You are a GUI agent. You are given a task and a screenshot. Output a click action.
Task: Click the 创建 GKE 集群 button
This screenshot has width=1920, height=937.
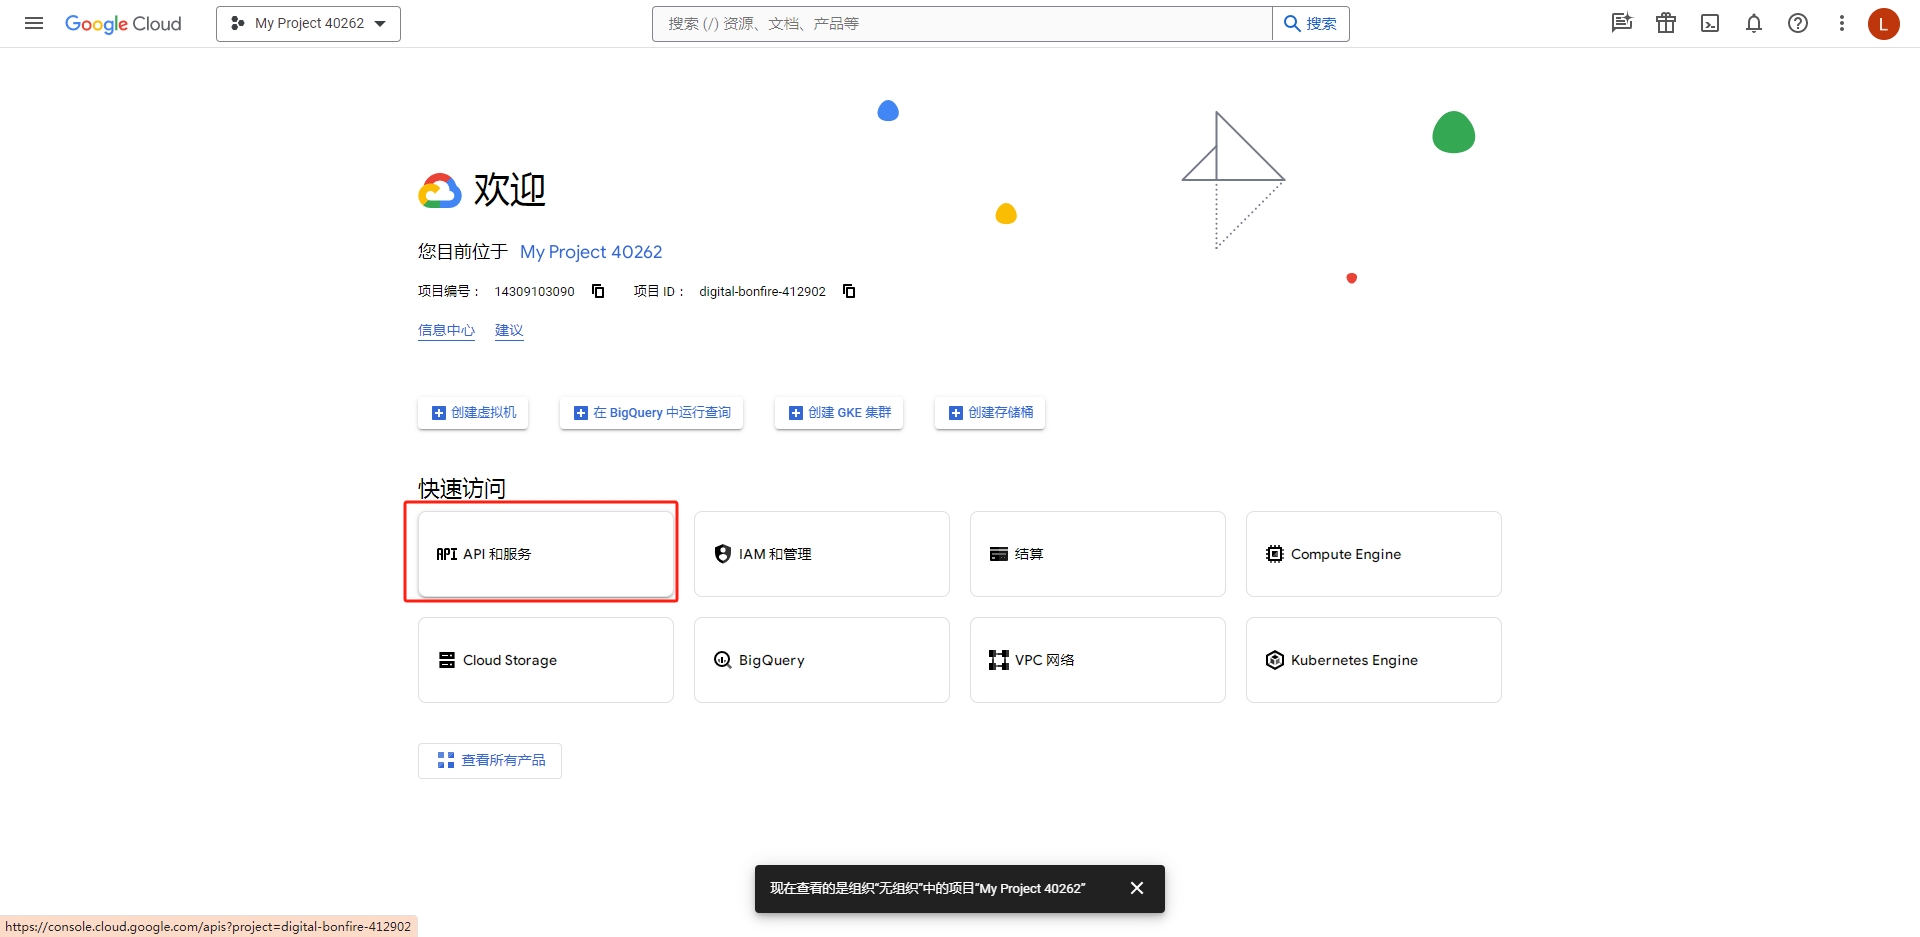point(839,413)
